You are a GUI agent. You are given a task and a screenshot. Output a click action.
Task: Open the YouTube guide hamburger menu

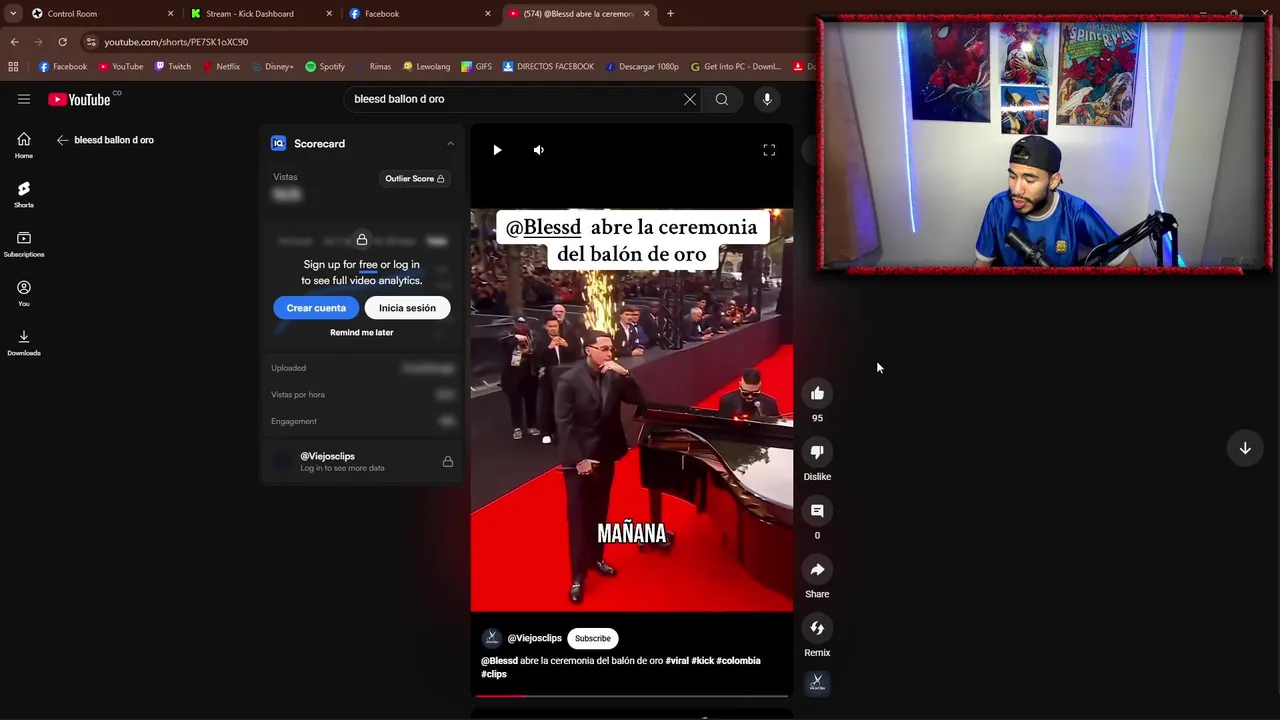[x=24, y=99]
